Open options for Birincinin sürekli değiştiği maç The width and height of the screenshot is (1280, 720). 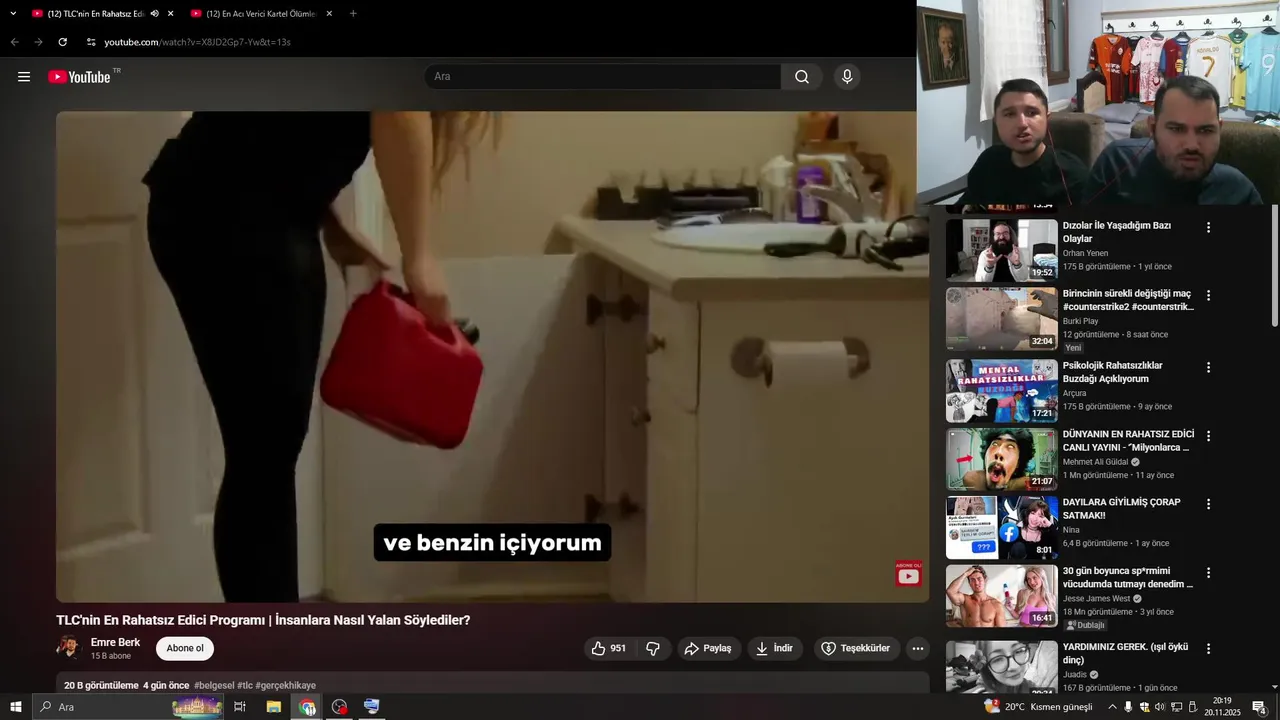tap(1208, 295)
